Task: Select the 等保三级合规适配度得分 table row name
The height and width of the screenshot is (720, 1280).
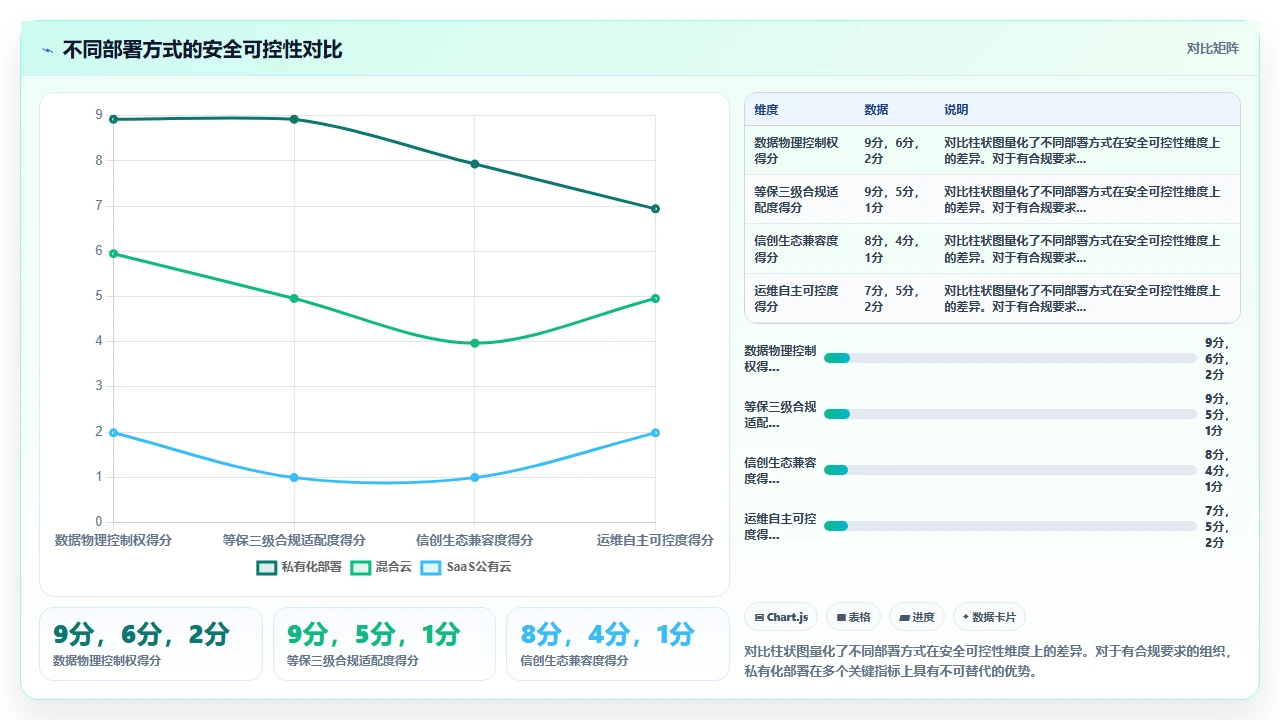Action: 797,200
